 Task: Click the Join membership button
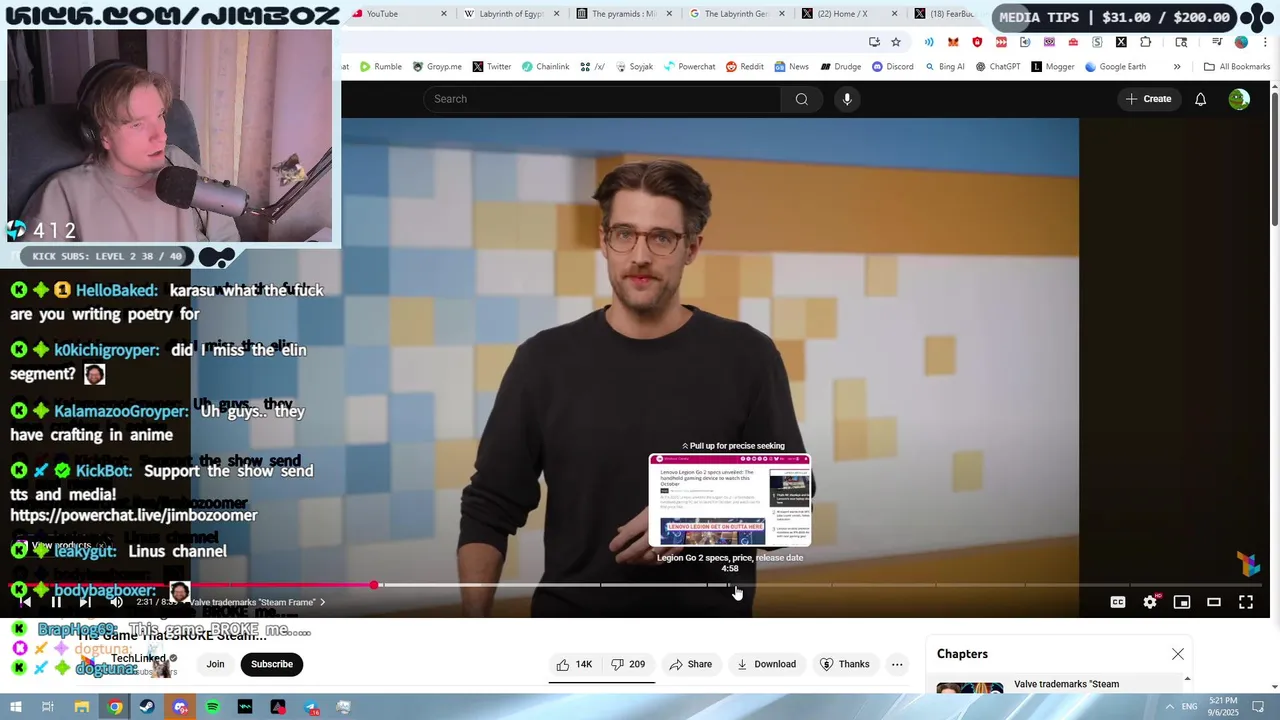point(215,664)
